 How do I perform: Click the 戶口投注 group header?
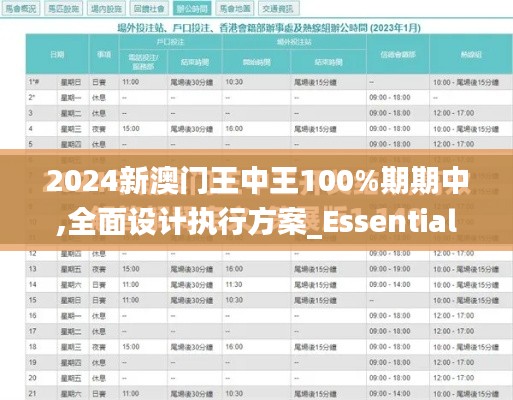[170, 42]
